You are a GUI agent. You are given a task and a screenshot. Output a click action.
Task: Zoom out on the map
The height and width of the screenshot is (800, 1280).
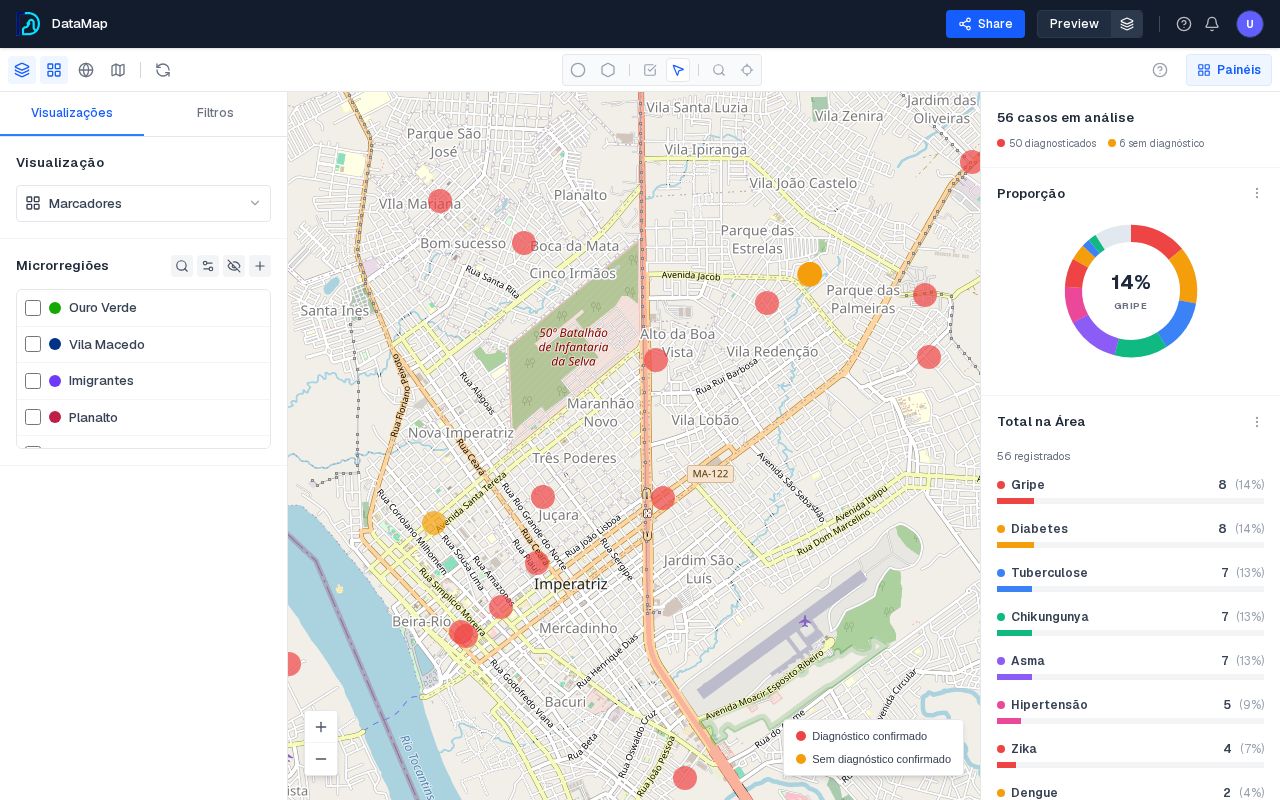point(321,759)
